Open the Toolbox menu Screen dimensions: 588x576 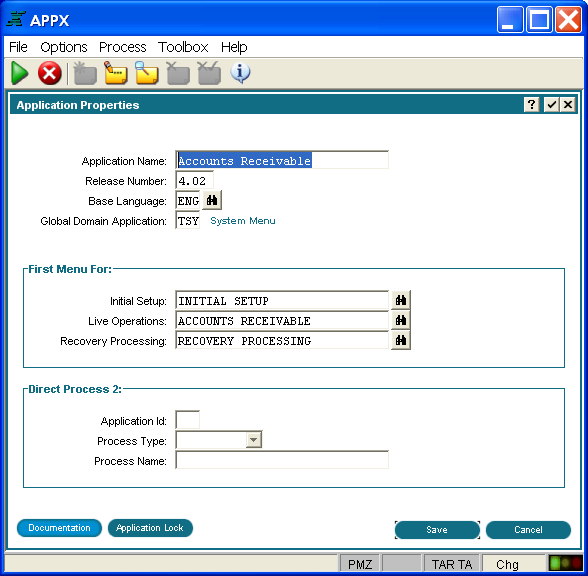click(183, 47)
